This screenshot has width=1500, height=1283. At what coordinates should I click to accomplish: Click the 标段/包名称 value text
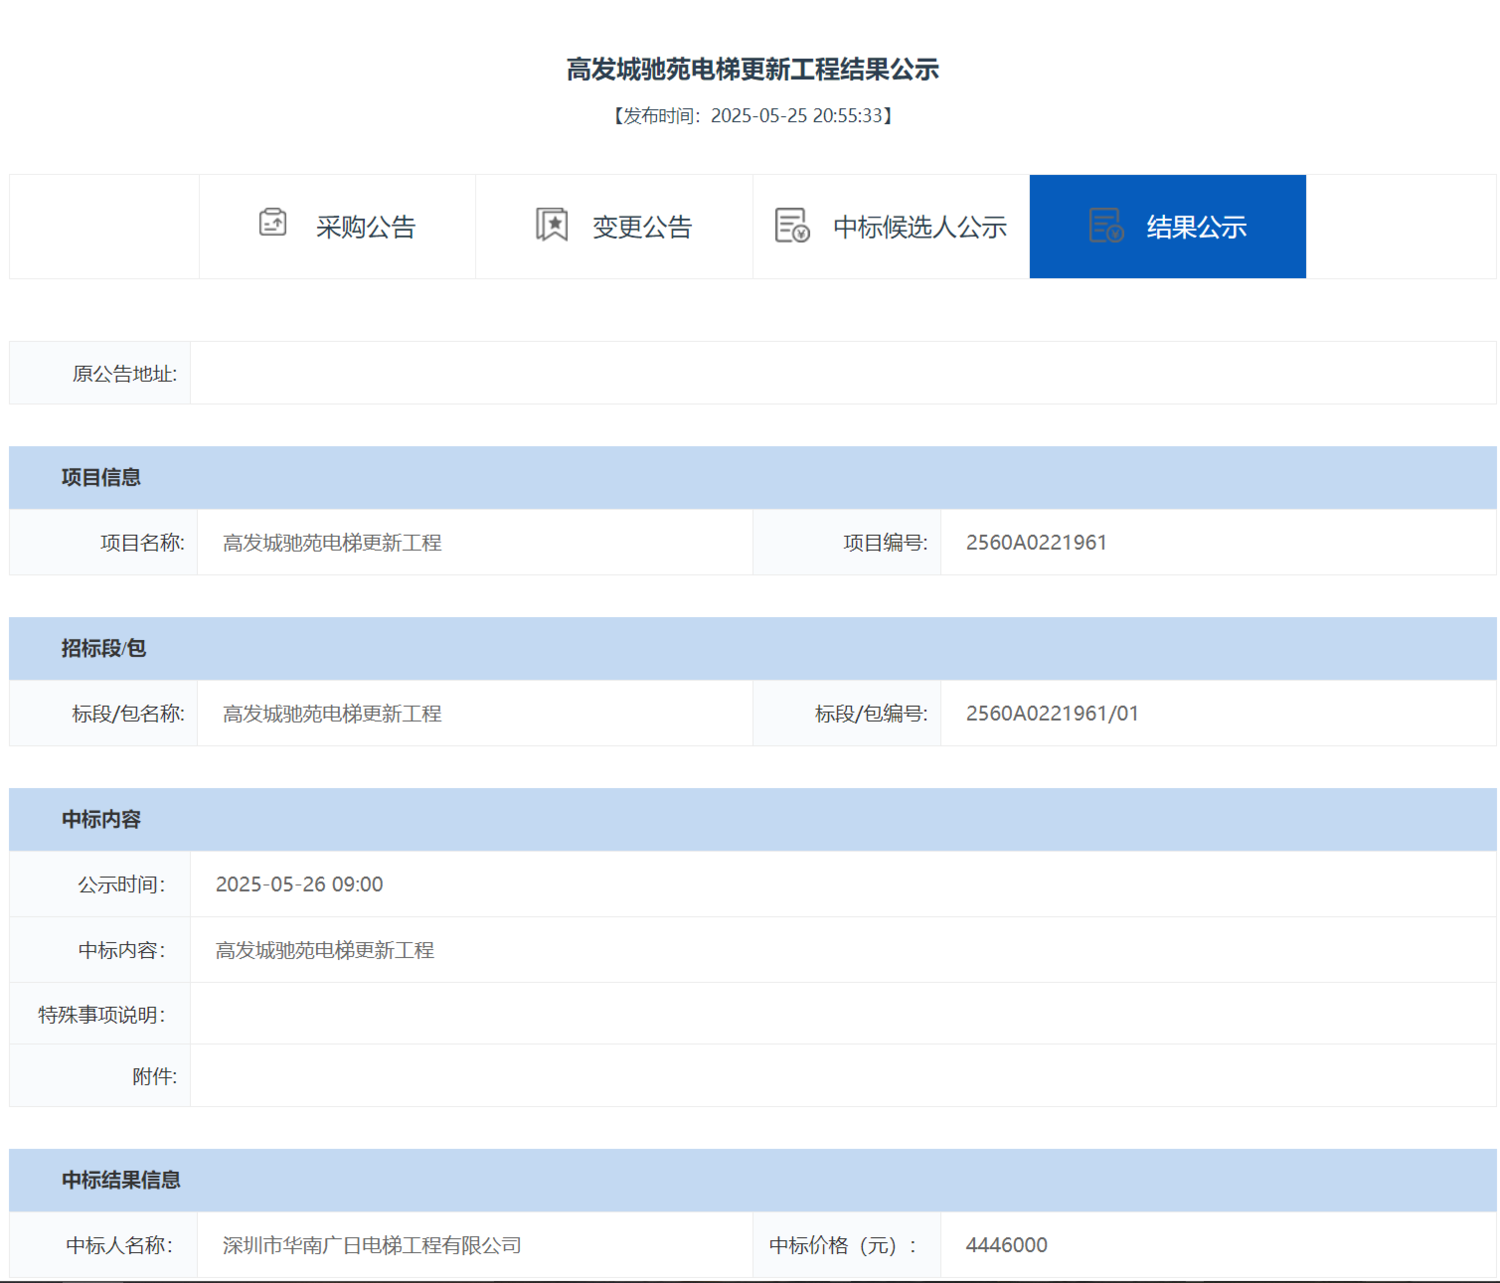pos(332,714)
